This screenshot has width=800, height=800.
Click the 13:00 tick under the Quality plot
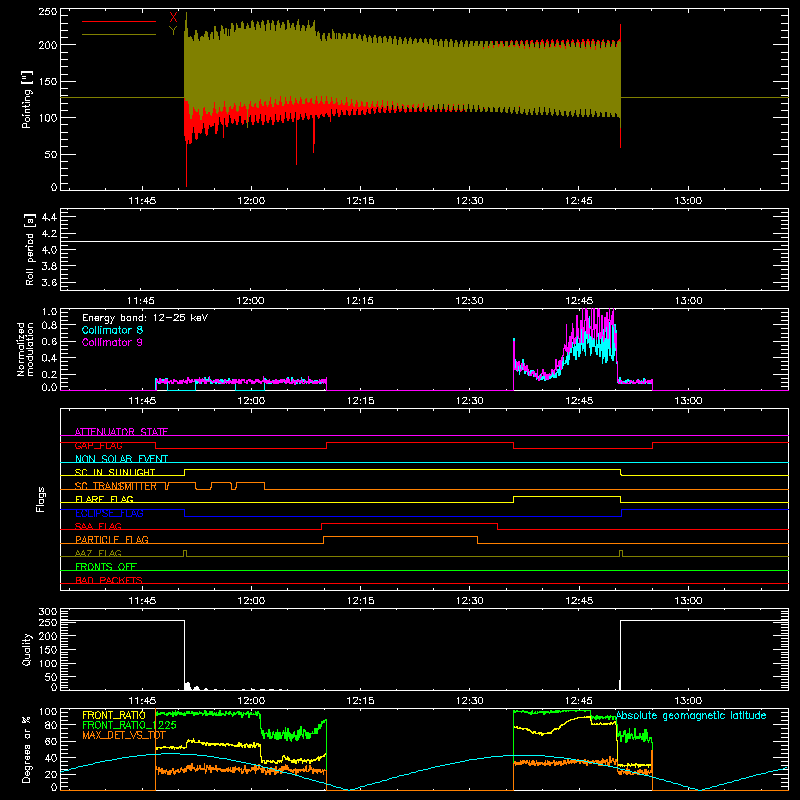(x=688, y=701)
